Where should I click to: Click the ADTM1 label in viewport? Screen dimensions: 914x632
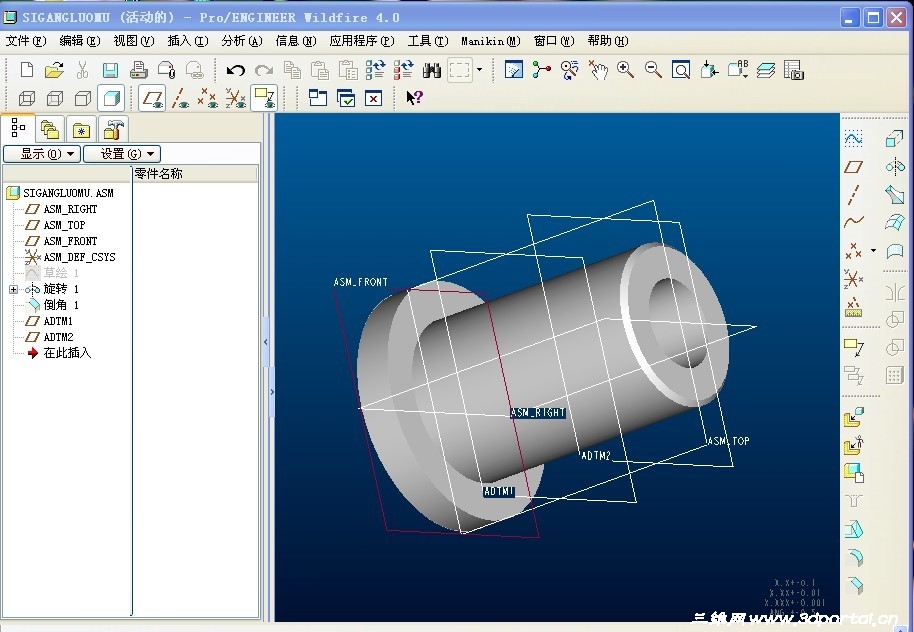tap(499, 491)
